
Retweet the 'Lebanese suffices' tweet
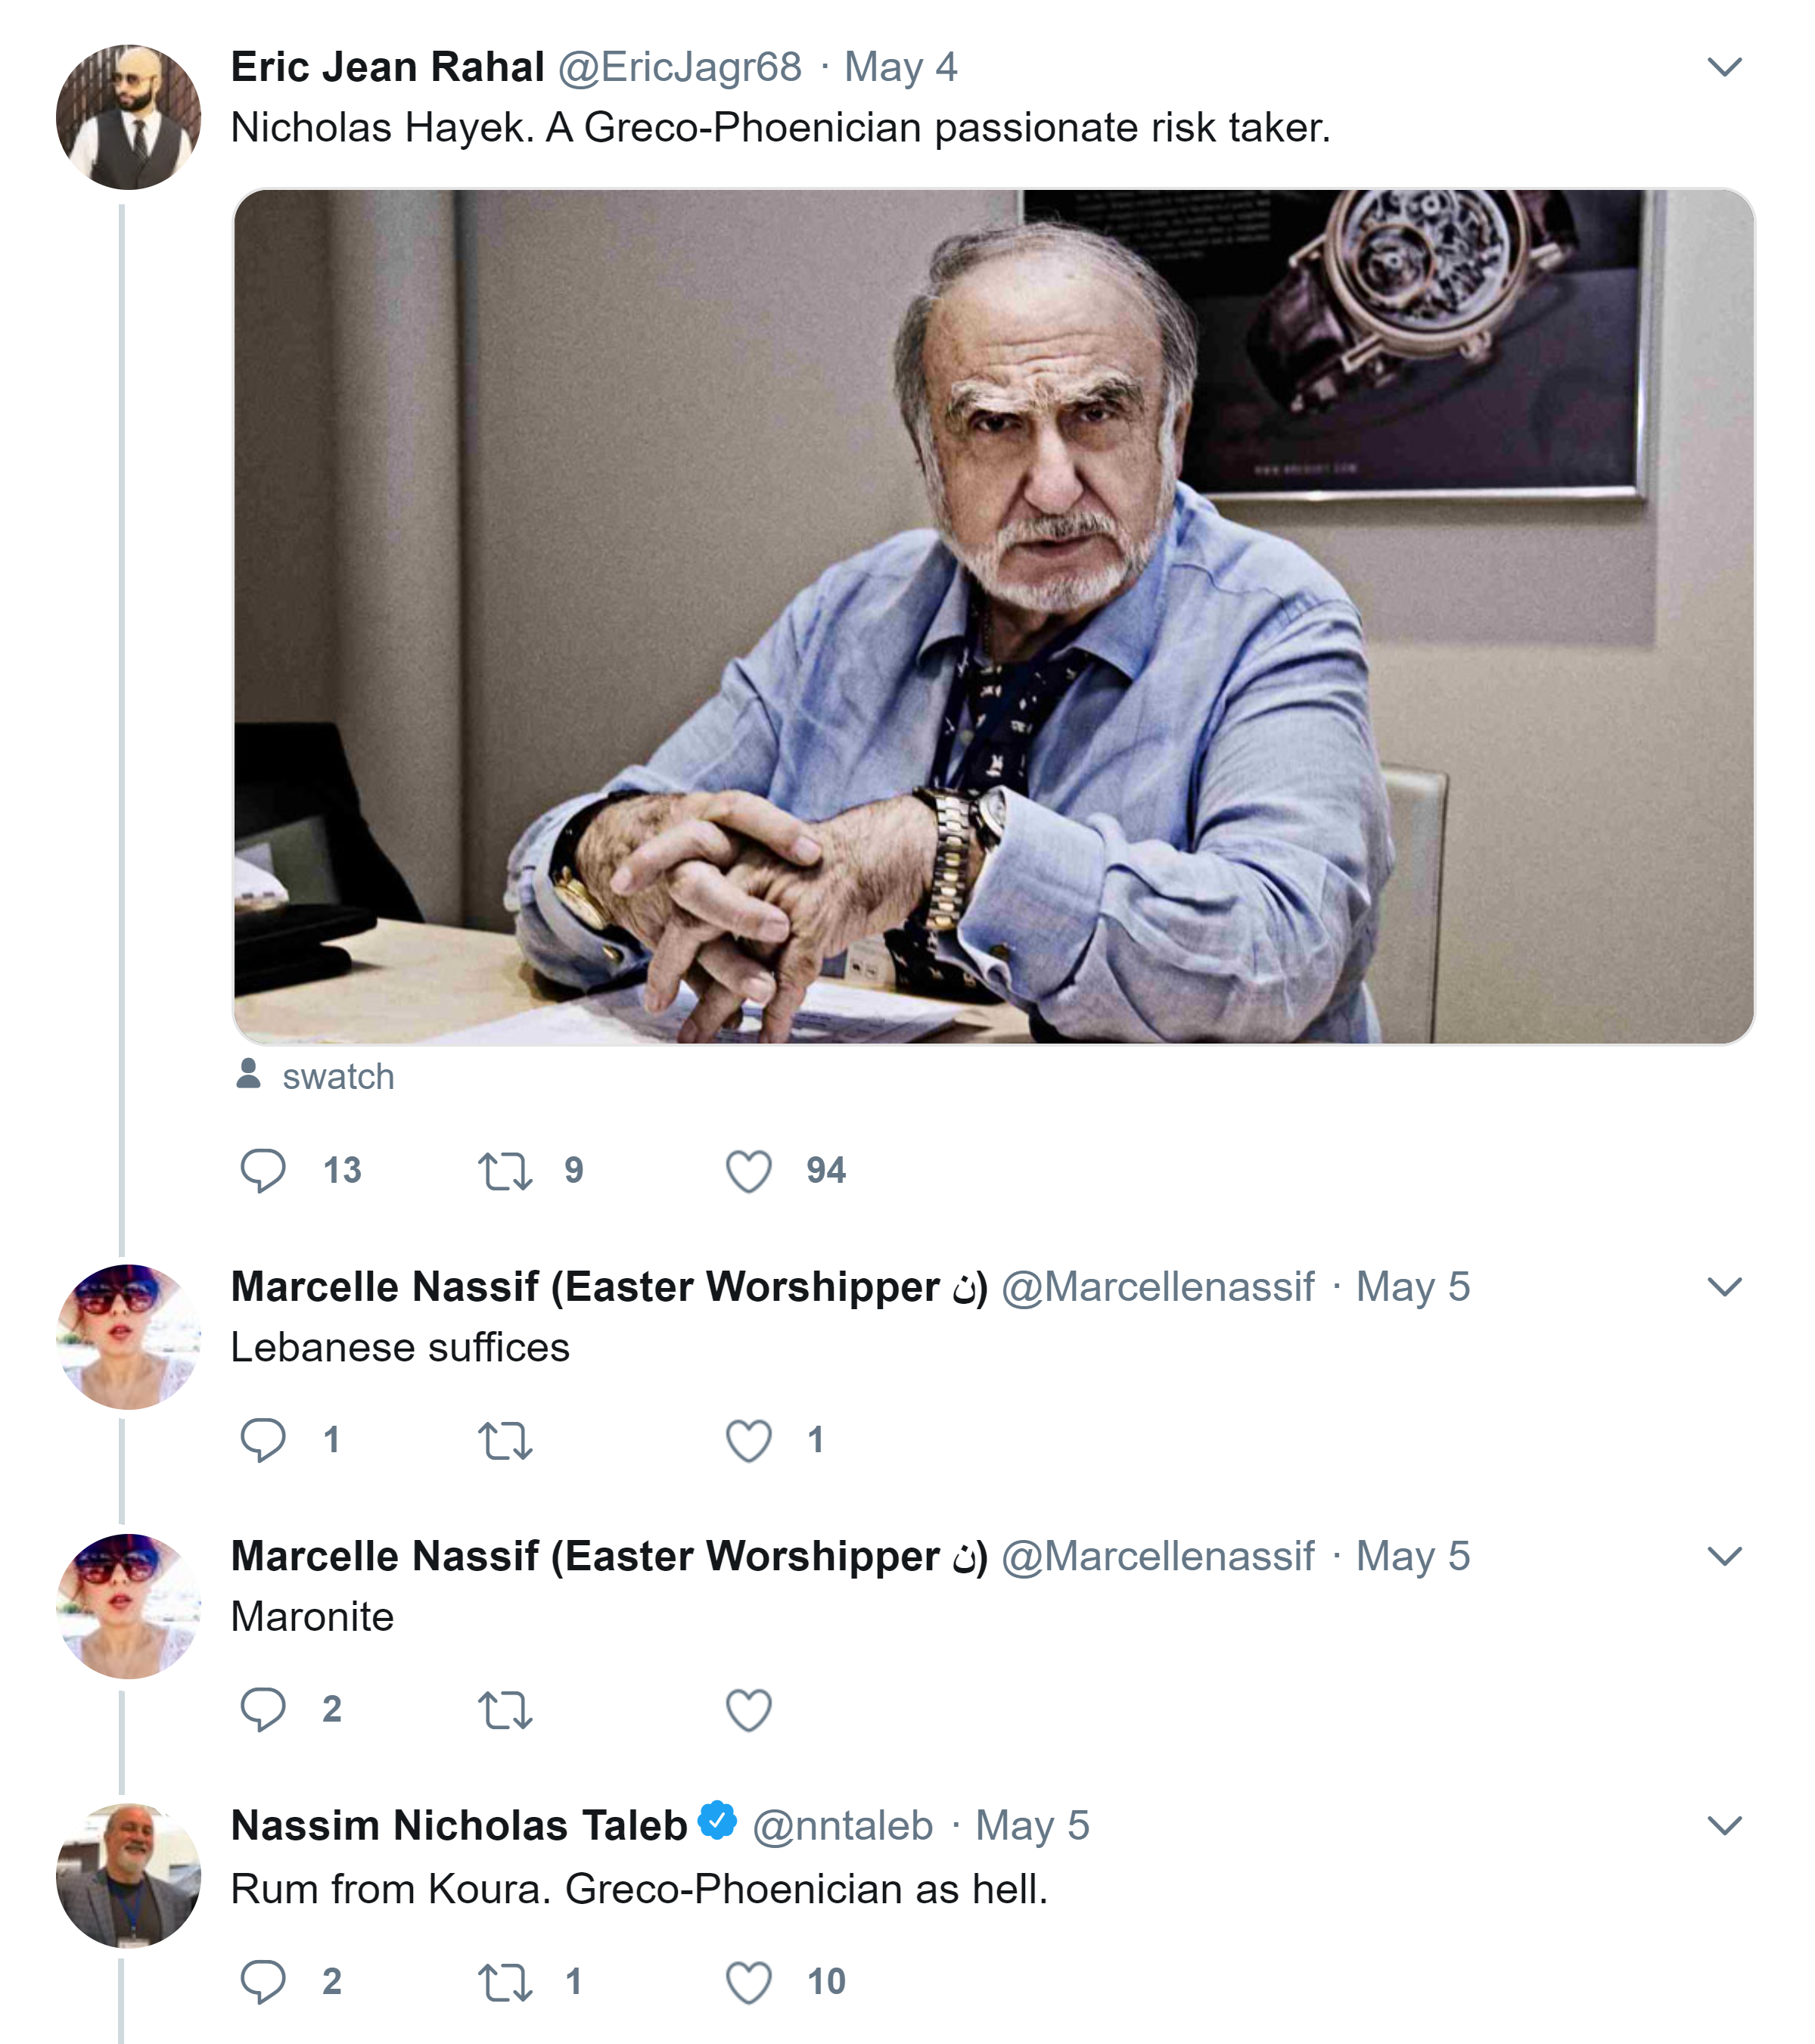click(x=505, y=1441)
